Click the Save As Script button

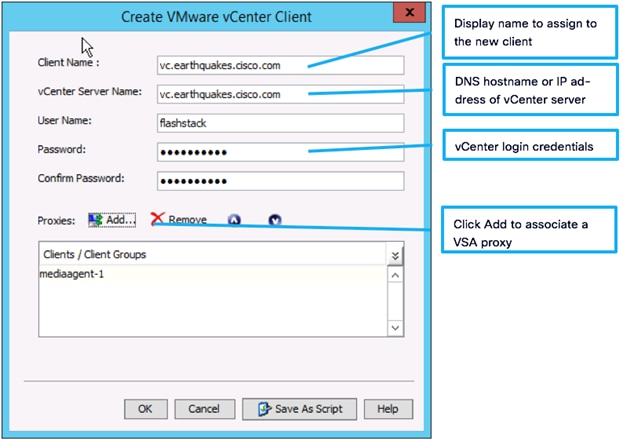[x=300, y=409]
